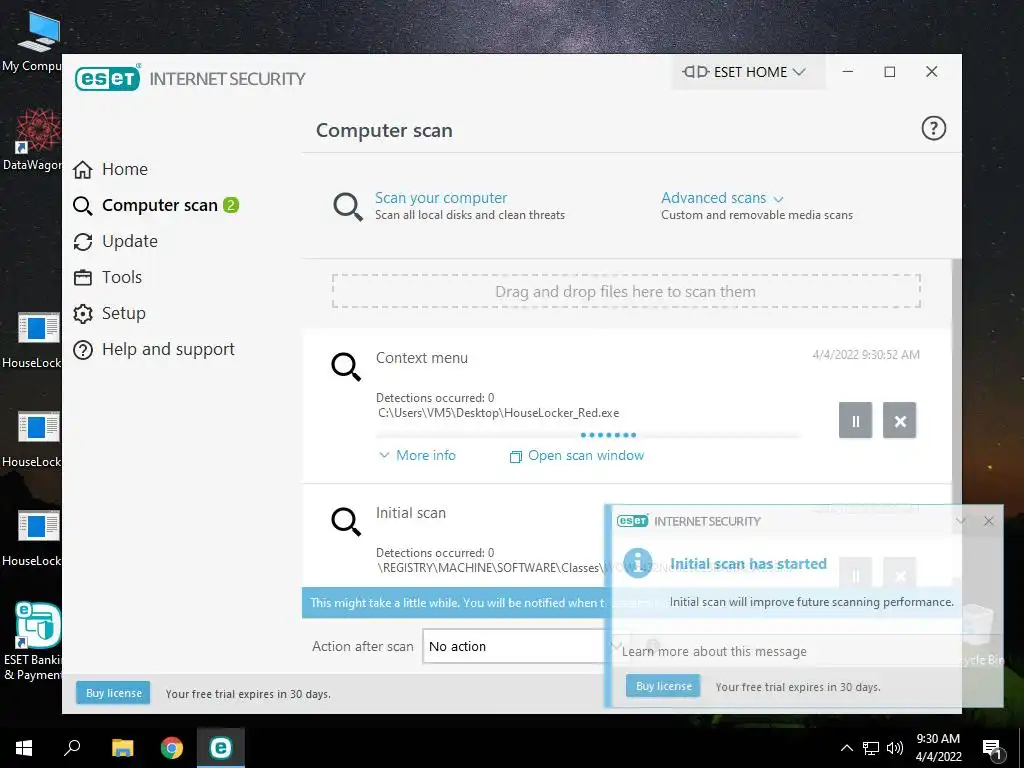Viewport: 1024px width, 768px height.
Task: Open the Windows Start menu
Action: 24,748
